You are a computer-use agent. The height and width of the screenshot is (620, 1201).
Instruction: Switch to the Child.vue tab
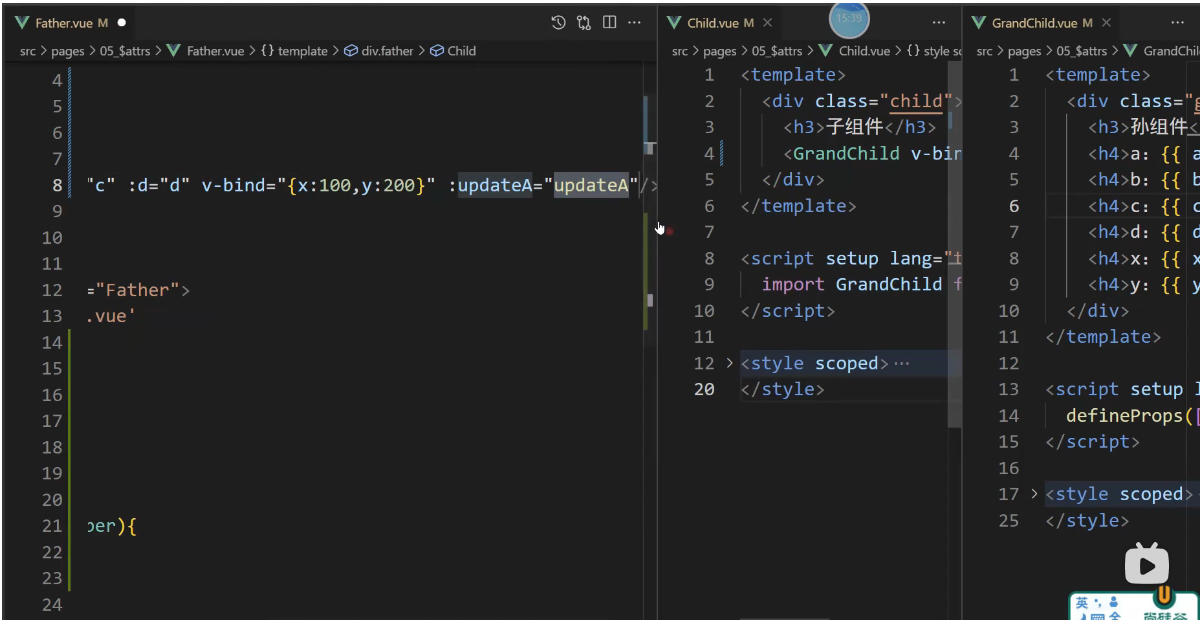coord(720,22)
